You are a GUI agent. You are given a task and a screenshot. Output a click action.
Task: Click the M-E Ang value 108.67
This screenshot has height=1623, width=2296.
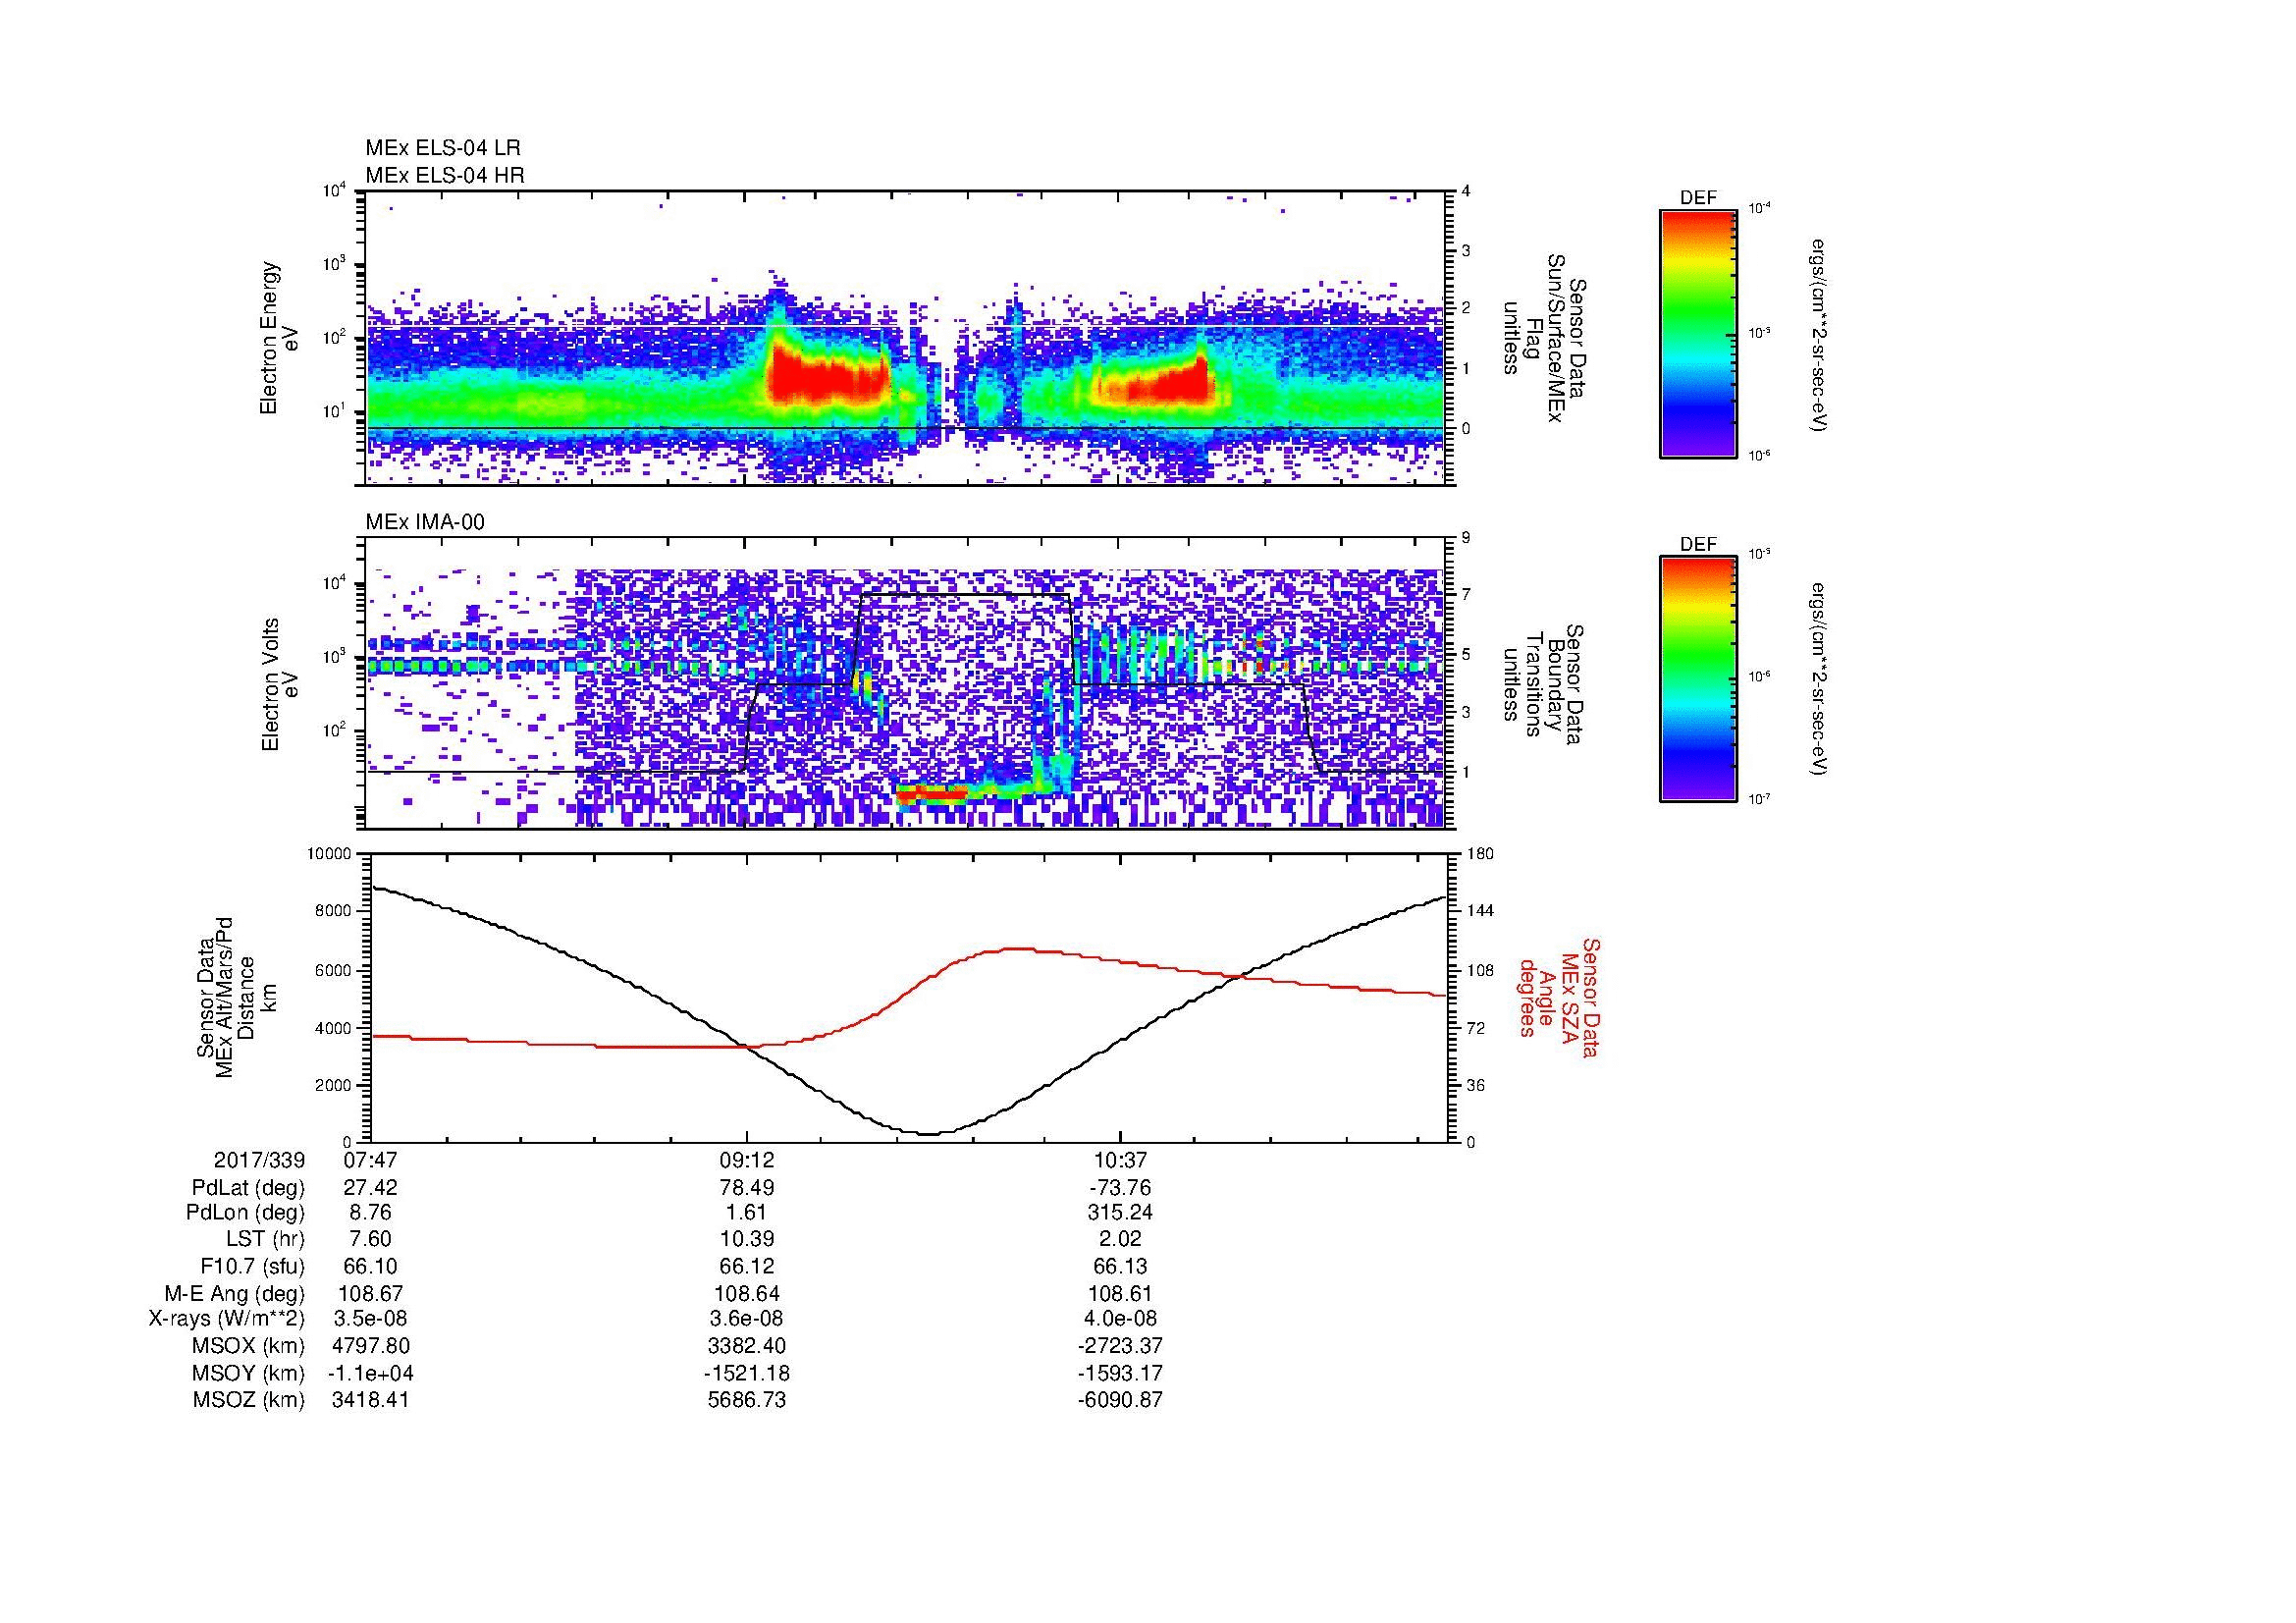coord(370,1293)
